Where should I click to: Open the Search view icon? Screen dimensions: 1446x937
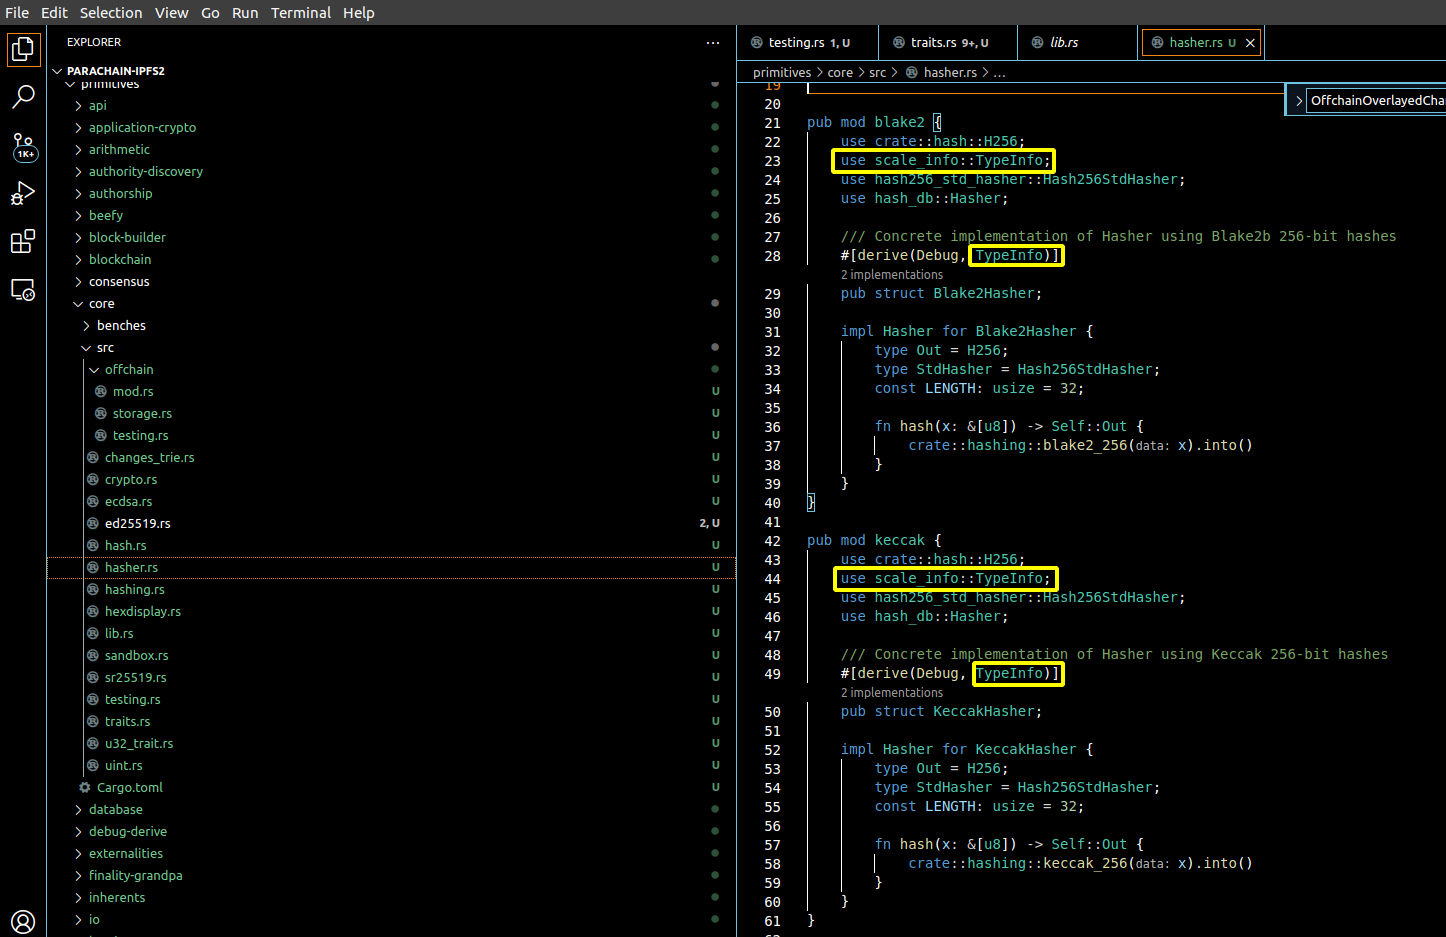pos(23,97)
